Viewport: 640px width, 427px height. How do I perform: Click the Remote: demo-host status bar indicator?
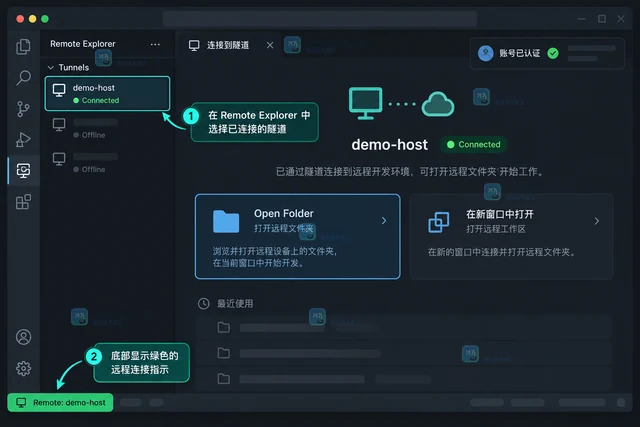click(x=60, y=403)
